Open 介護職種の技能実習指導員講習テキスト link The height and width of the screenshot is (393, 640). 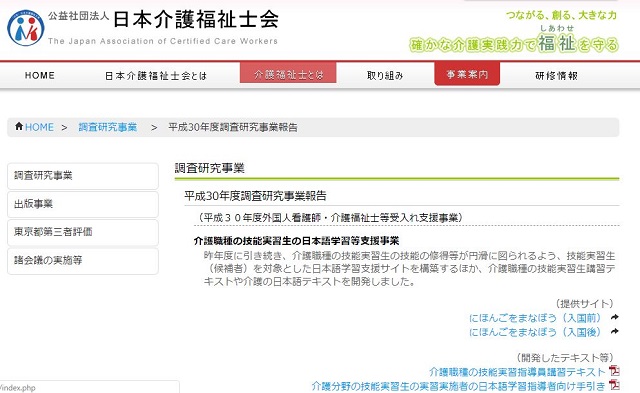coord(517,372)
